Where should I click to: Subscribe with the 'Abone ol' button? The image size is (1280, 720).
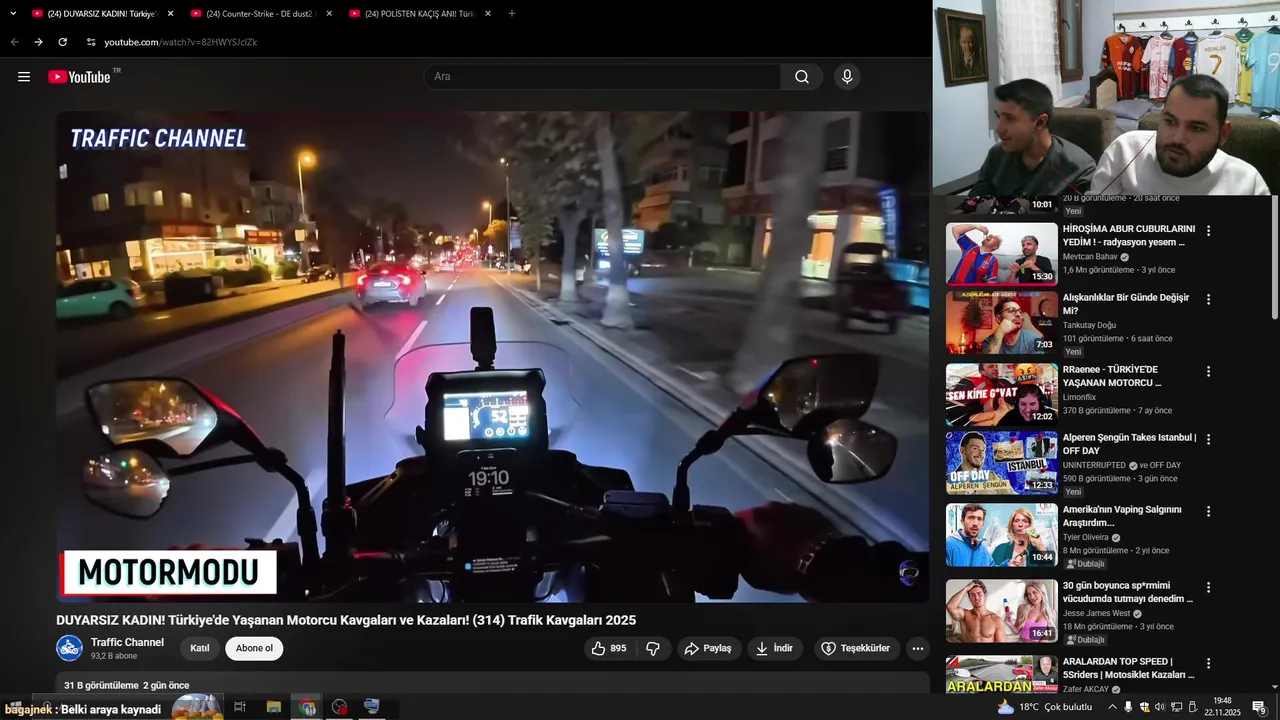click(254, 648)
